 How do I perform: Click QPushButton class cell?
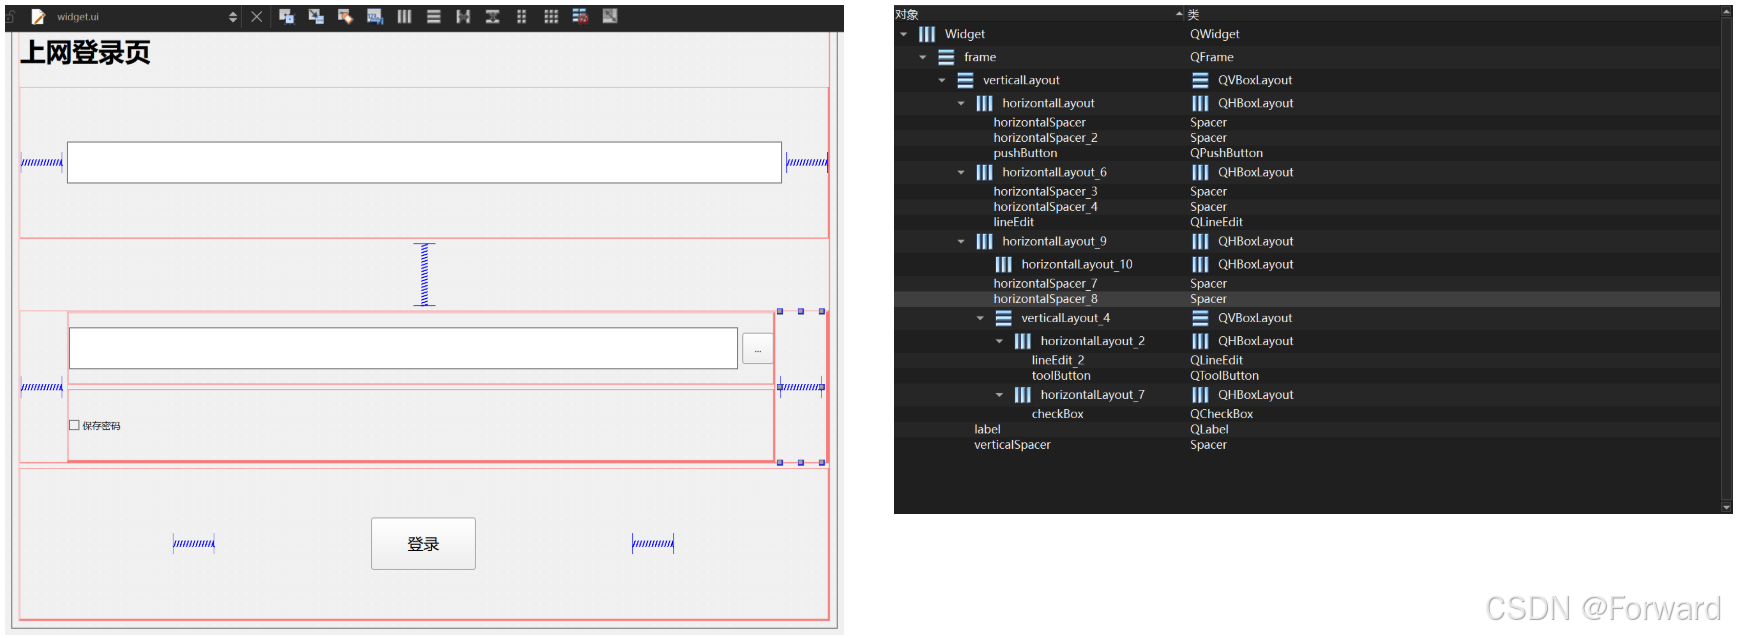tap(1226, 153)
